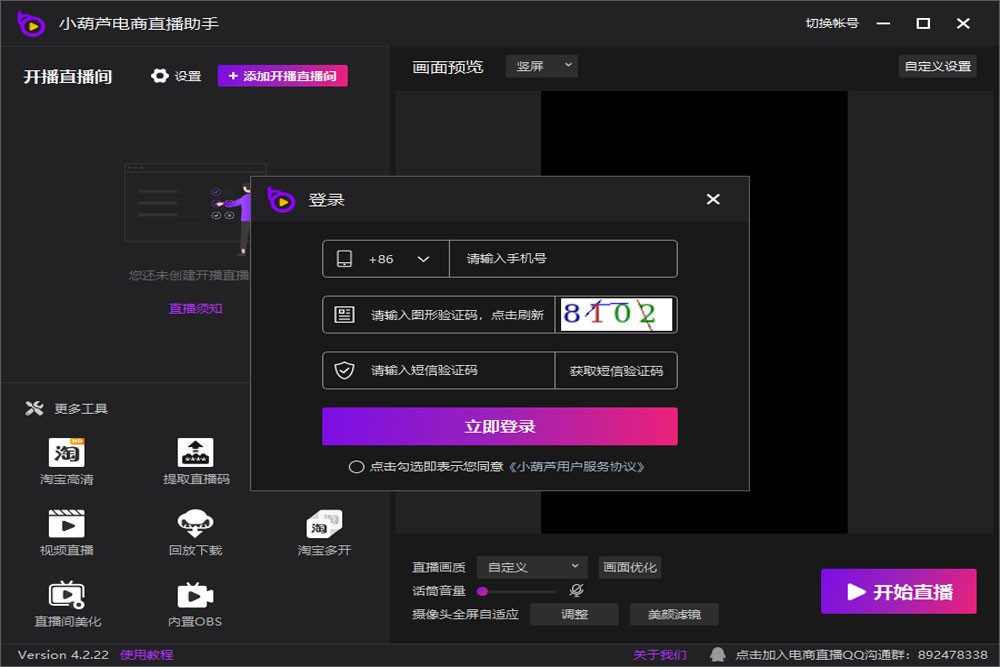Viewport: 1000px width, 667px height.
Task: Click the logo in the 登录 dialog
Action: pos(281,200)
